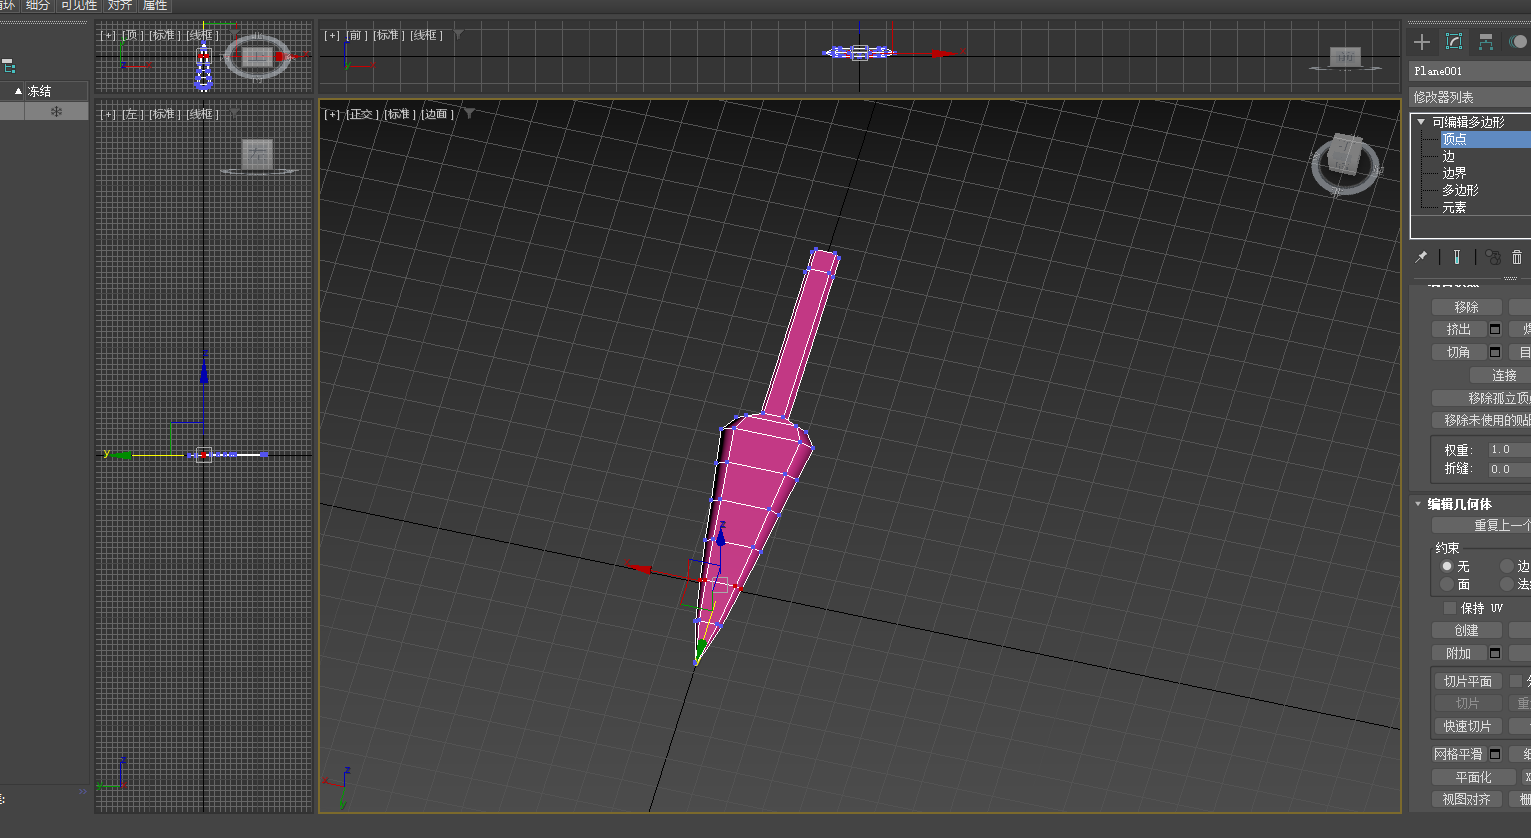Click the 切片平面 button
Viewport: 1531px width, 838px height.
(x=1466, y=681)
